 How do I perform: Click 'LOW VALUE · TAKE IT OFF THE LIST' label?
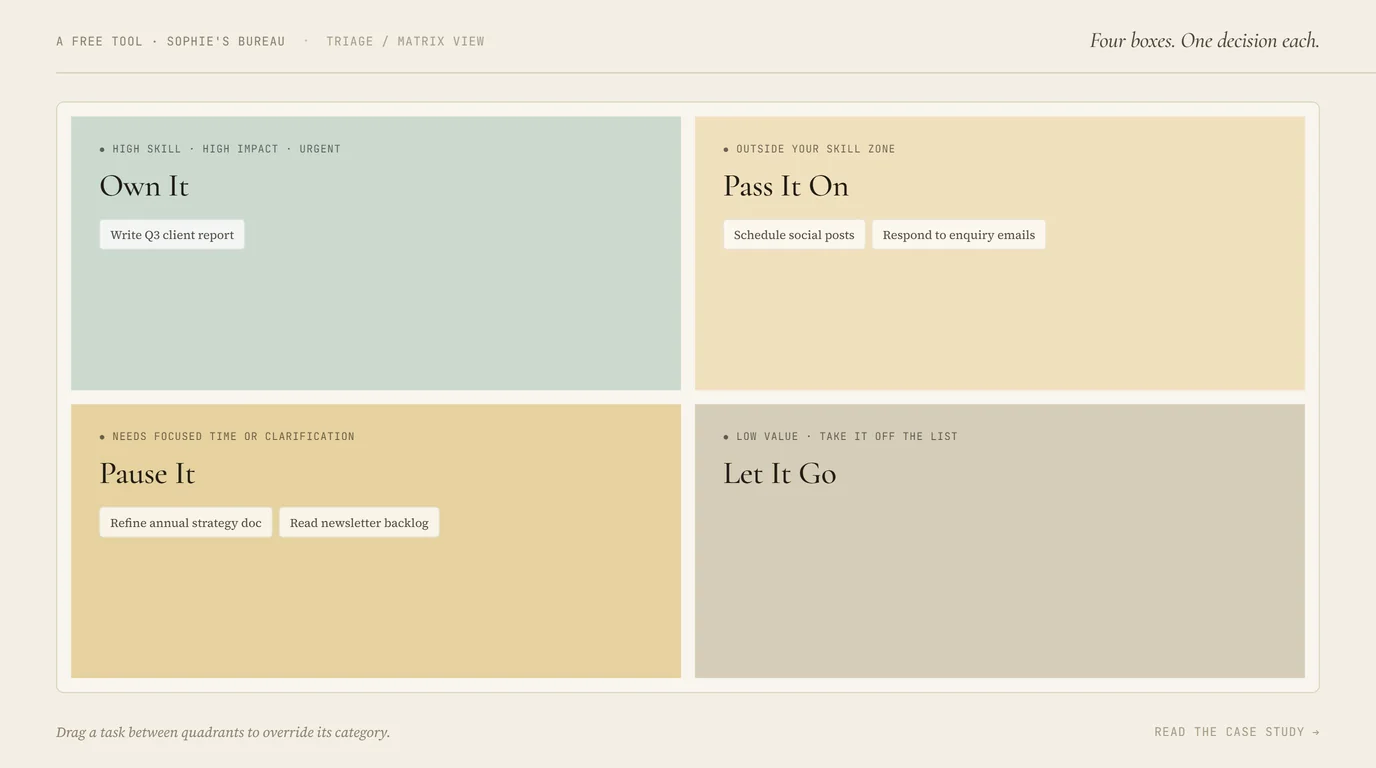click(847, 437)
